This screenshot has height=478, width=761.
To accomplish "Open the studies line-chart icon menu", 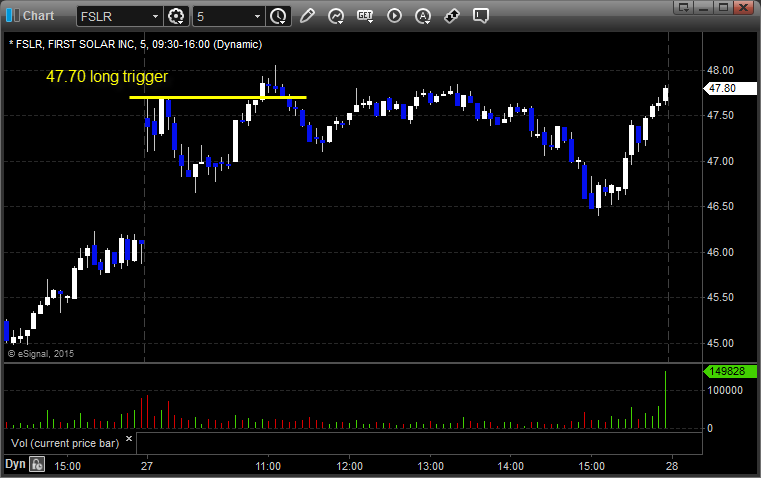I will (x=336, y=16).
